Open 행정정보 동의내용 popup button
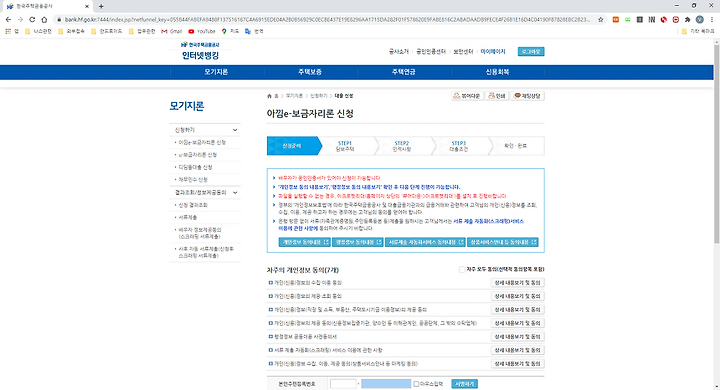Viewport: 720px width, 390px height. click(358, 242)
